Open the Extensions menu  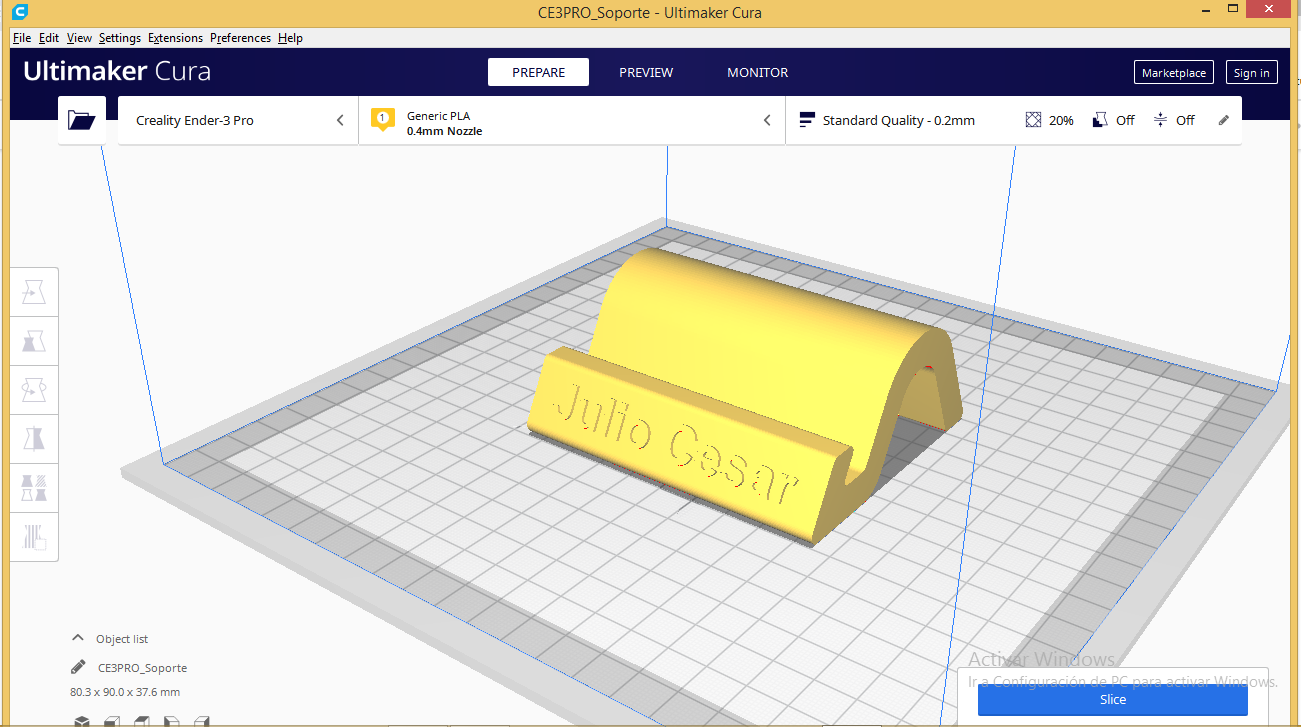tap(175, 38)
